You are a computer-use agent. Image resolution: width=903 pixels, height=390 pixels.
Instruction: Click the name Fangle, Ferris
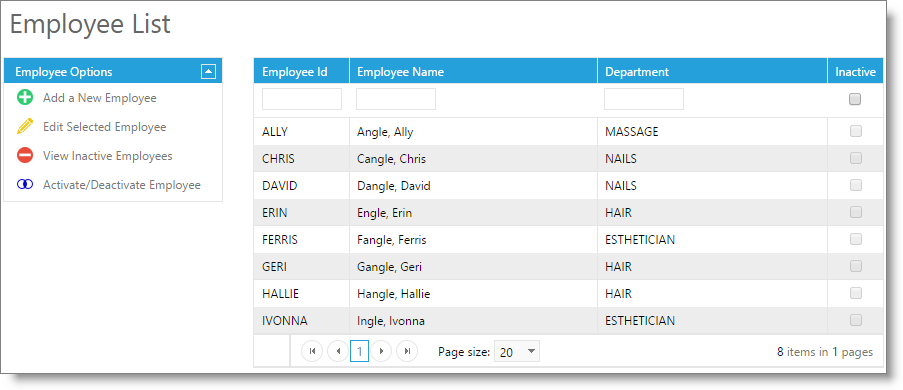click(392, 240)
